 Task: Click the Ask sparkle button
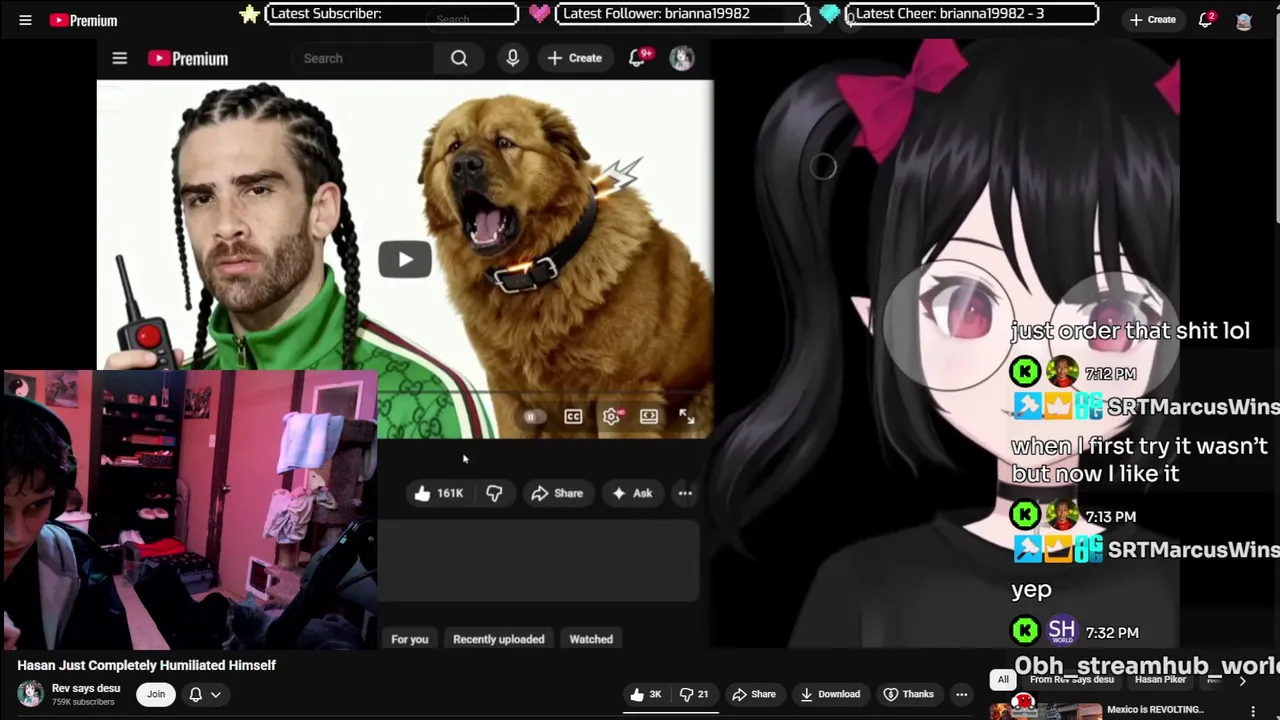(x=632, y=493)
